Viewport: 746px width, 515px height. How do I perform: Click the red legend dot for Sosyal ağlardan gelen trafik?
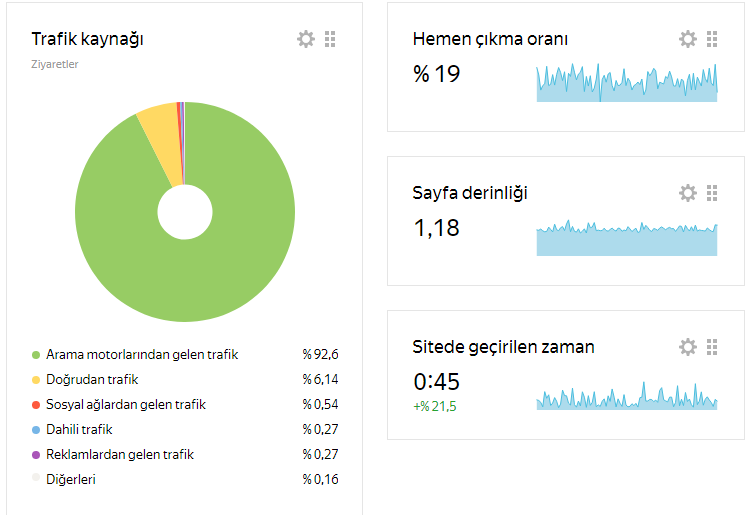click(x=36, y=405)
